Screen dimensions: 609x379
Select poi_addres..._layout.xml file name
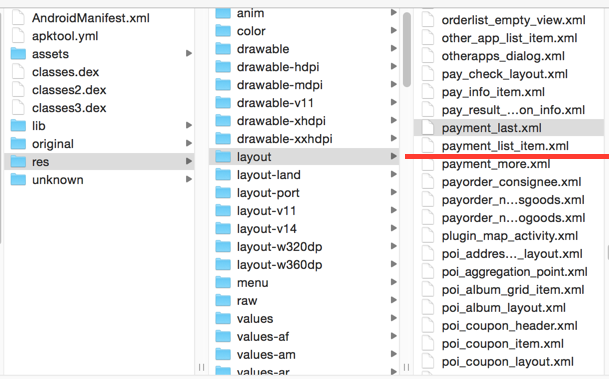(512, 254)
